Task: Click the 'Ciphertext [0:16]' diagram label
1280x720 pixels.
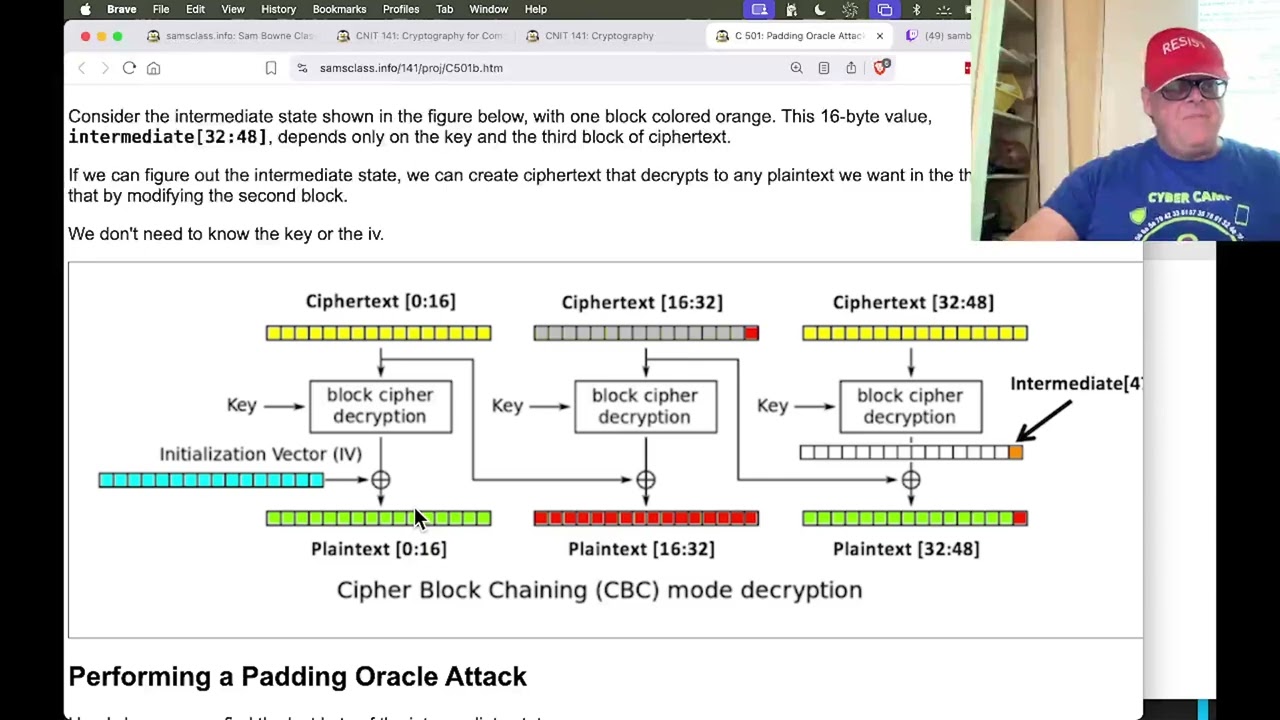Action: tap(381, 301)
